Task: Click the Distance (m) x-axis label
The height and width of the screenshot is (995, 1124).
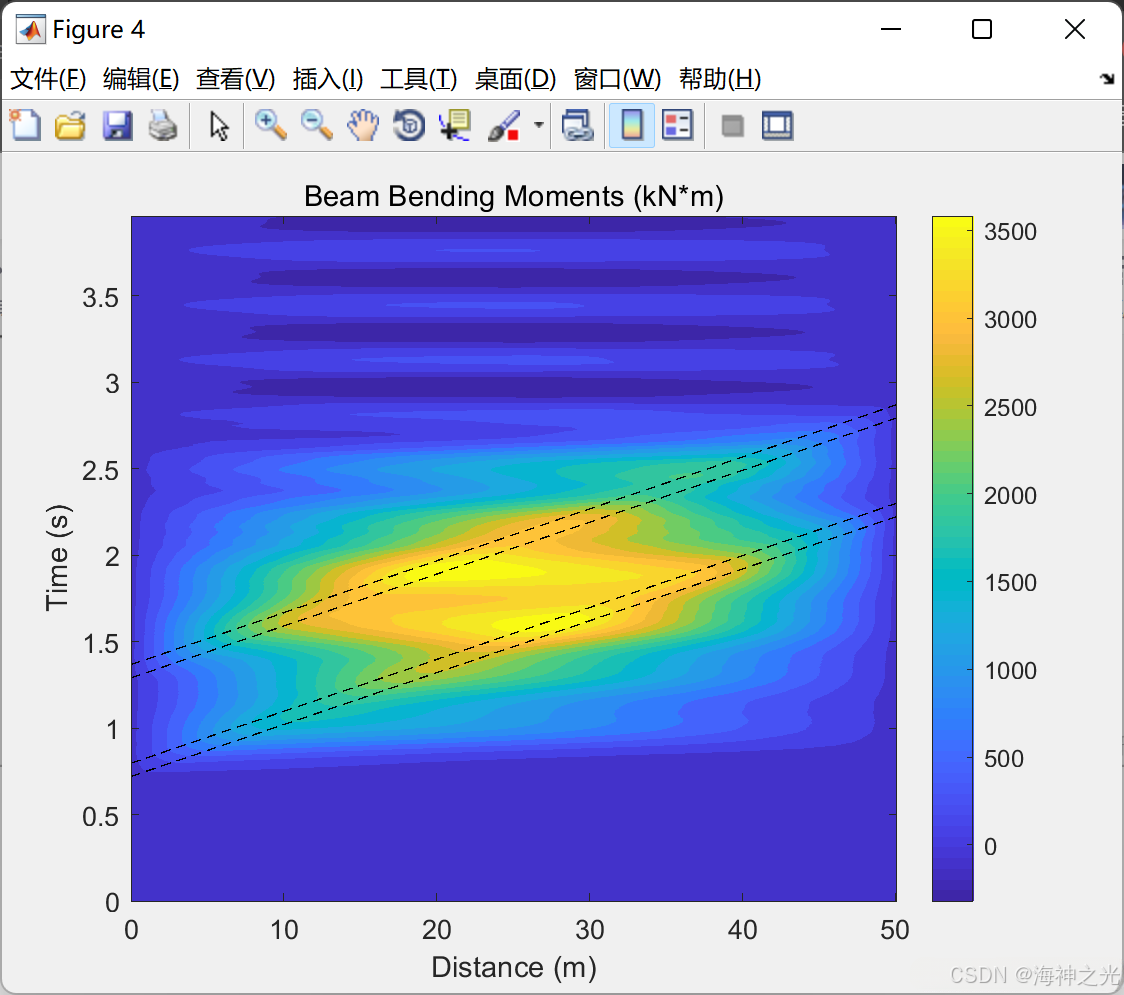Action: [514, 967]
